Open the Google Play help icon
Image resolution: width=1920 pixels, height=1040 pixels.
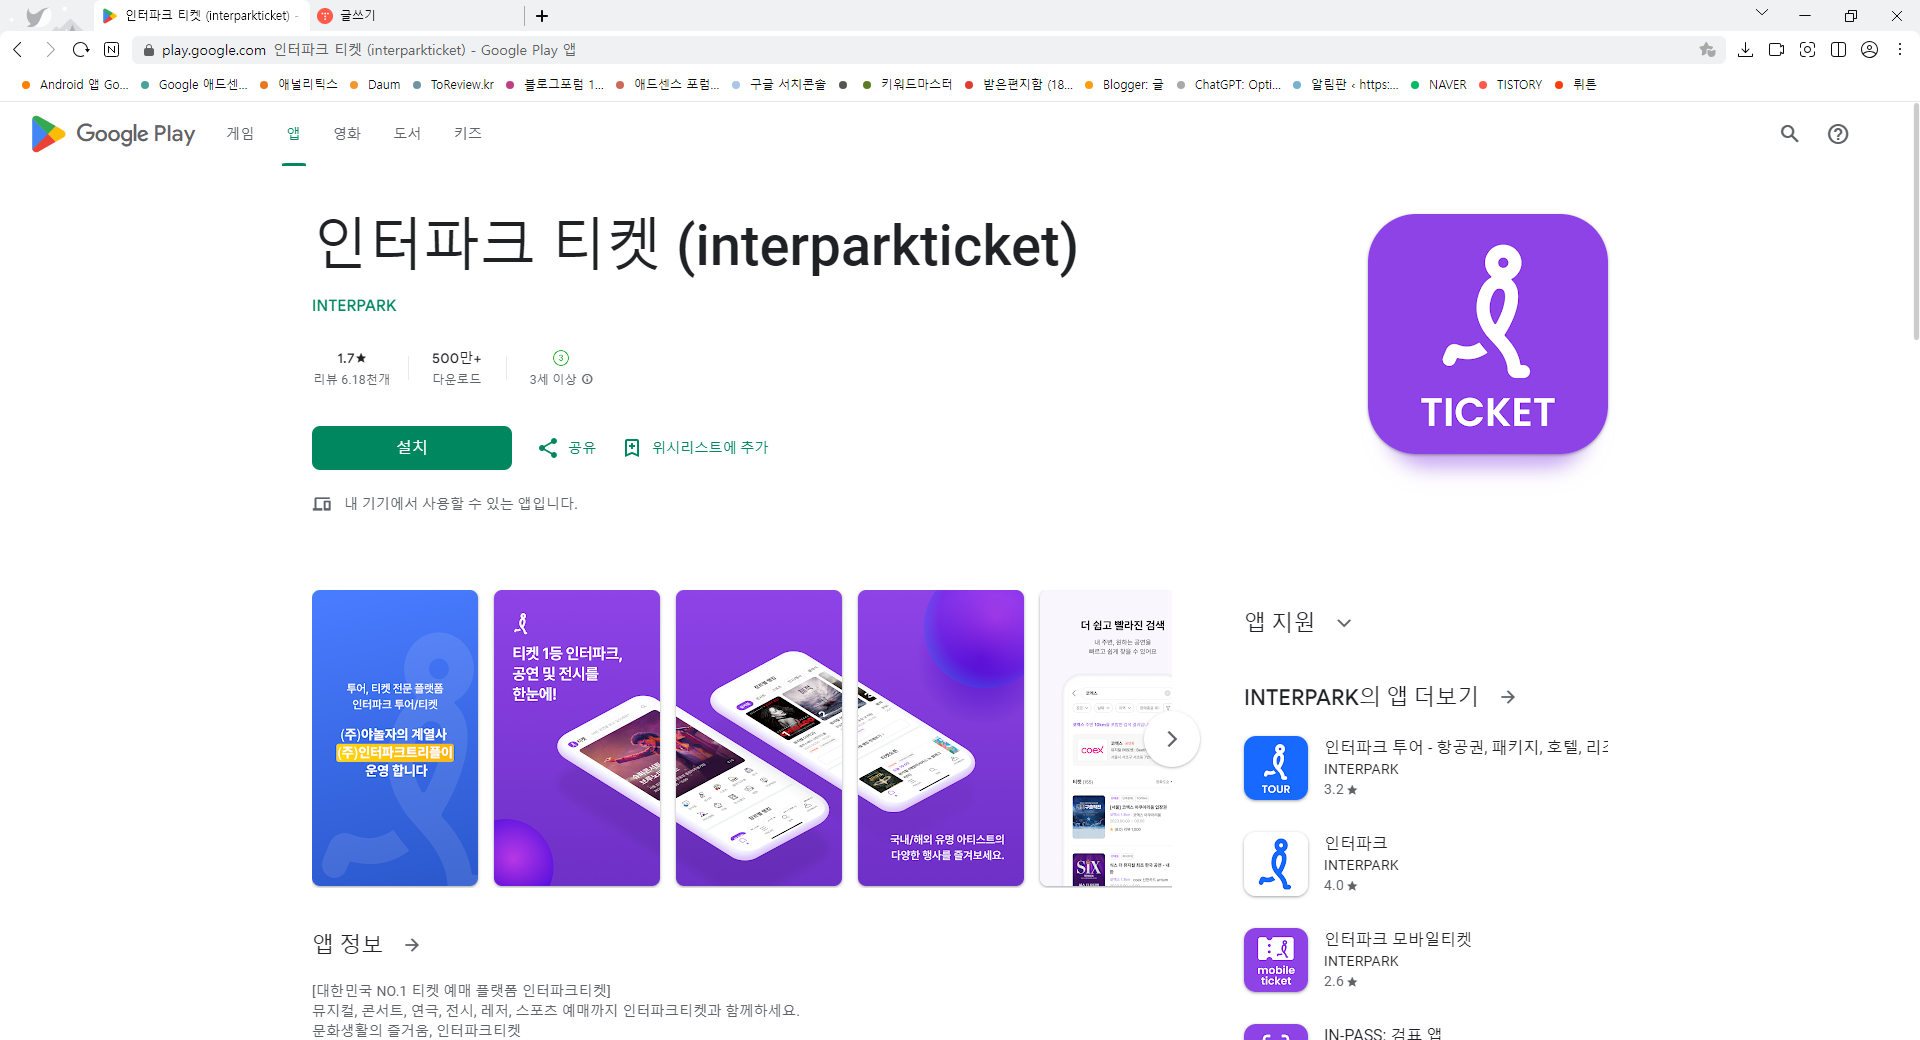pos(1839,133)
